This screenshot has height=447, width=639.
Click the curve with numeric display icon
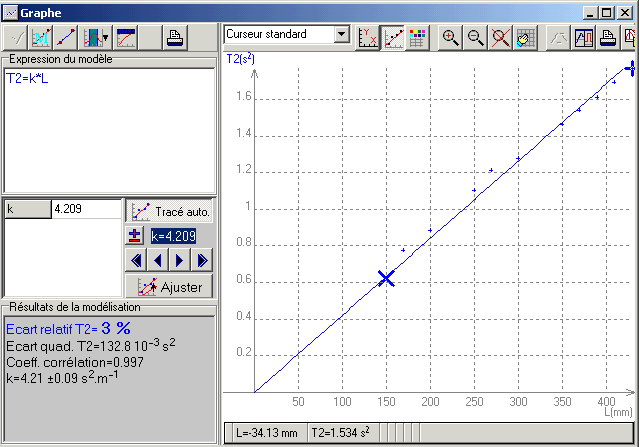pyautogui.click(x=126, y=38)
